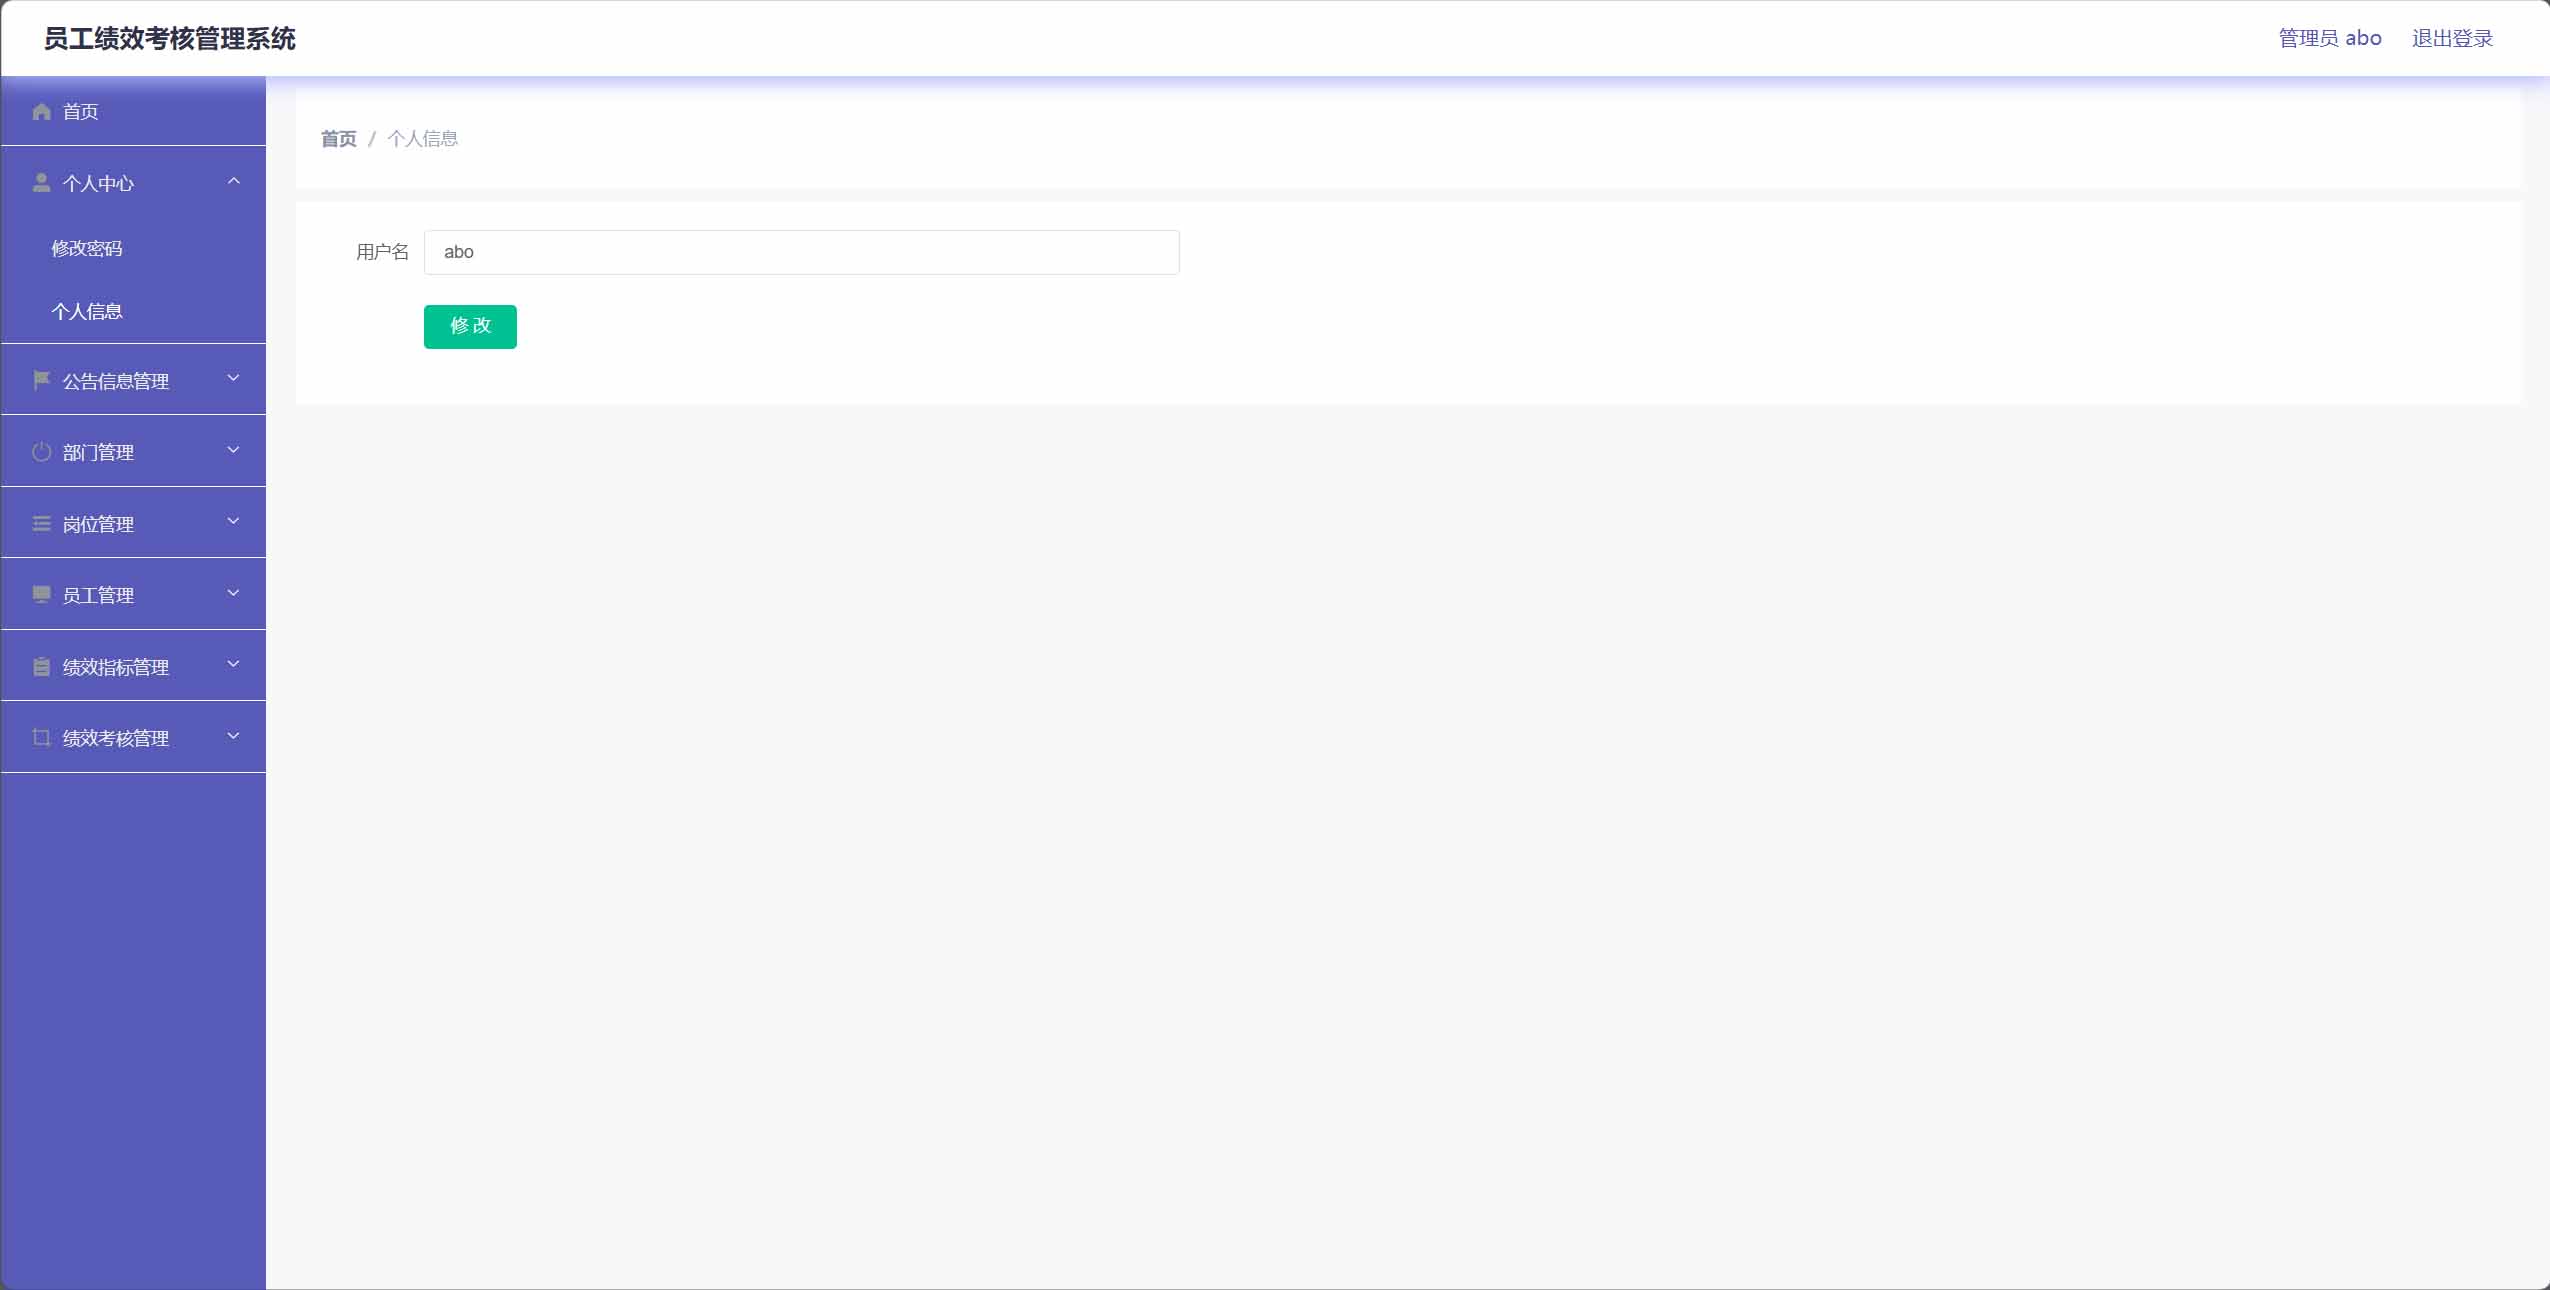
Task: Expand the 员工管理 chevron
Action: point(234,593)
